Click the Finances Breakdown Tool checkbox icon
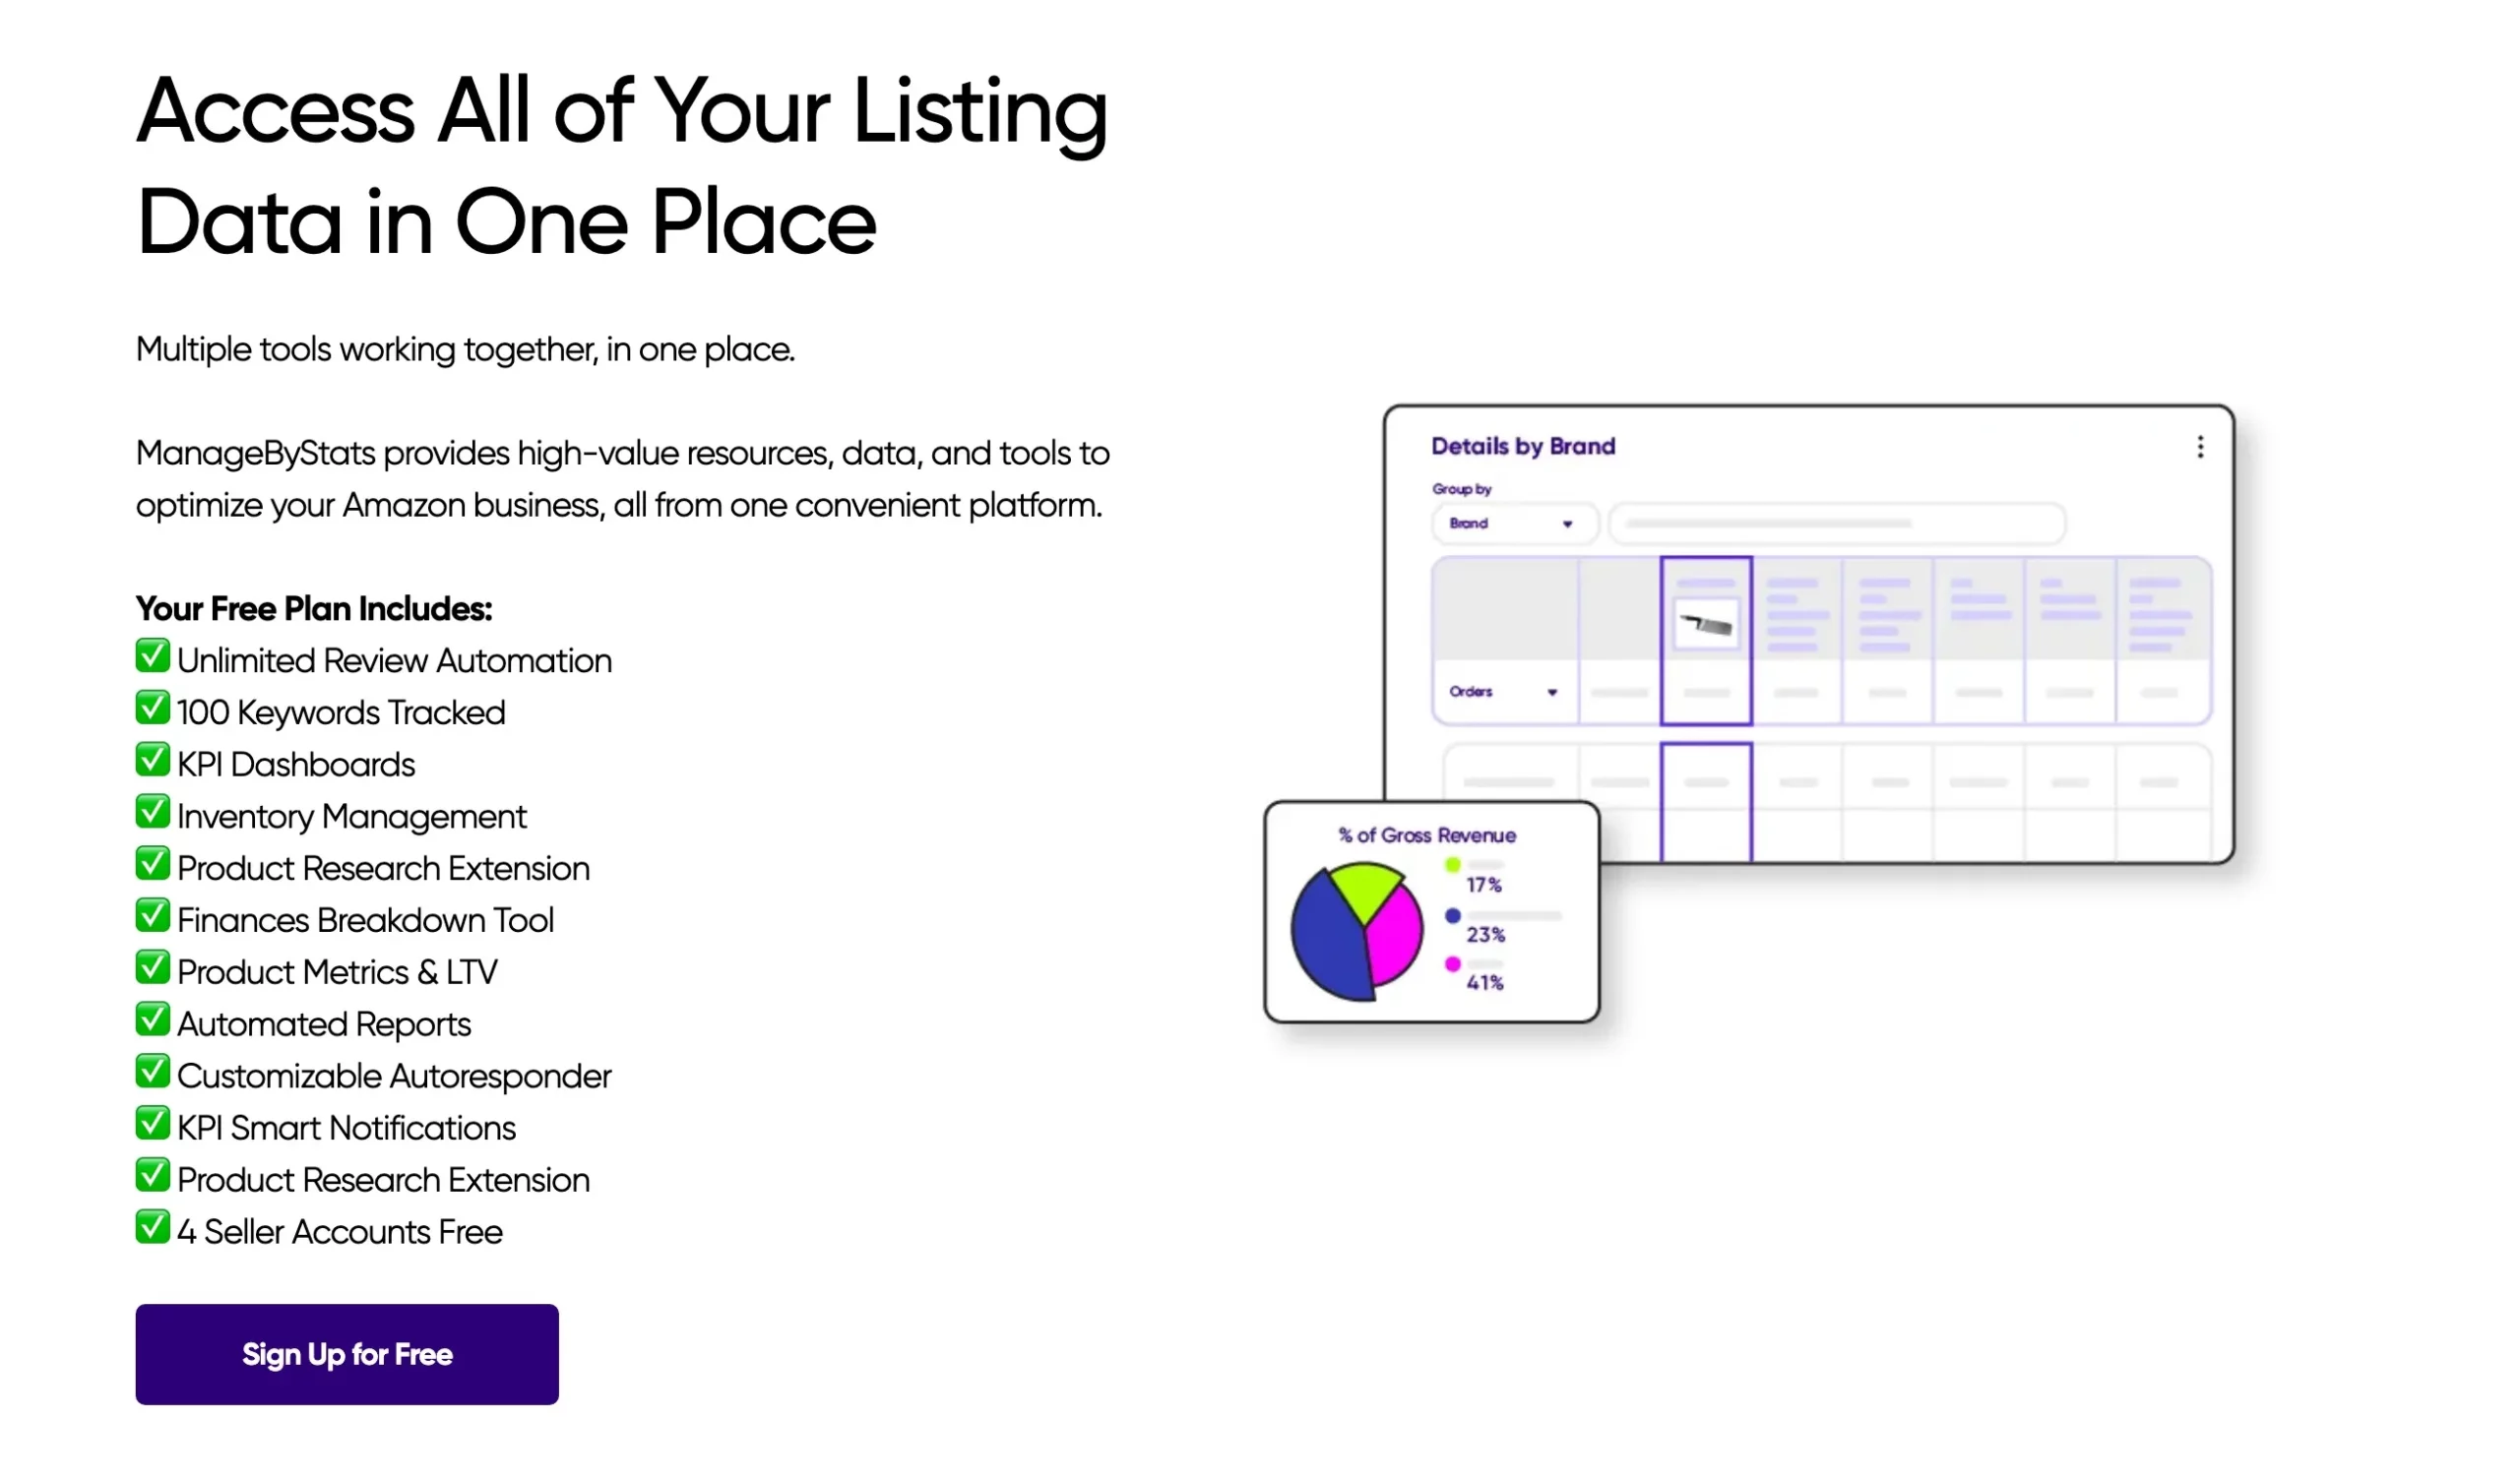Image resolution: width=2520 pixels, height=1482 pixels. (x=152, y=917)
